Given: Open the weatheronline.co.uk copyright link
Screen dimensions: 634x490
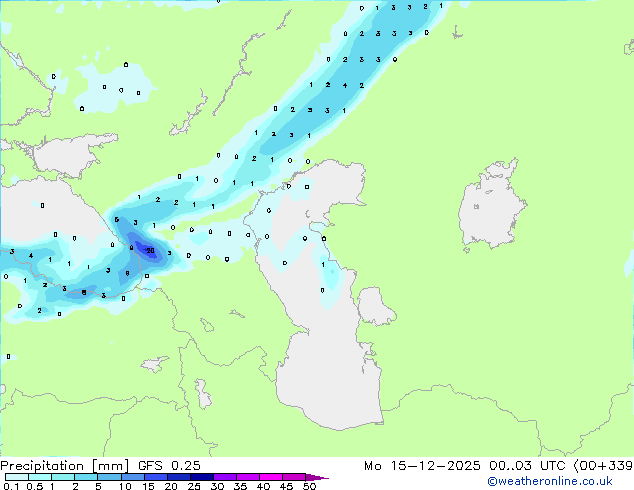Looking at the screenshot, I should click(x=550, y=481).
